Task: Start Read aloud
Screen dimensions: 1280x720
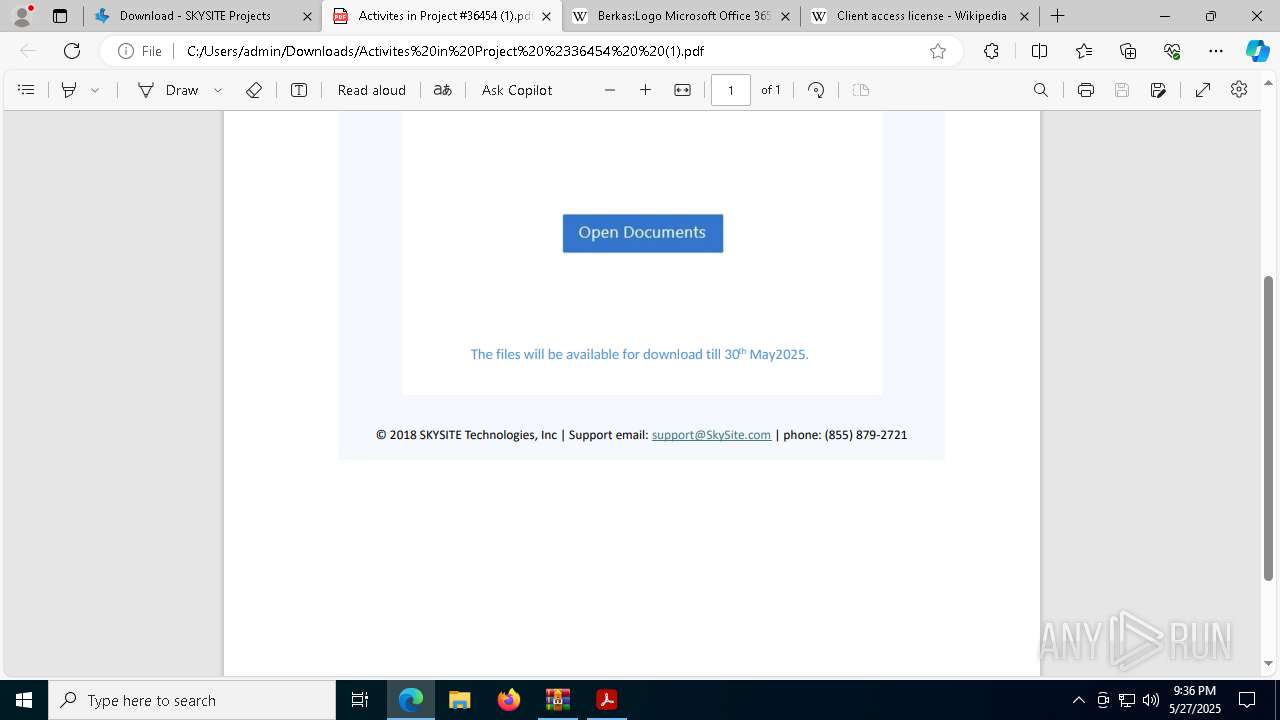Action: (x=371, y=90)
